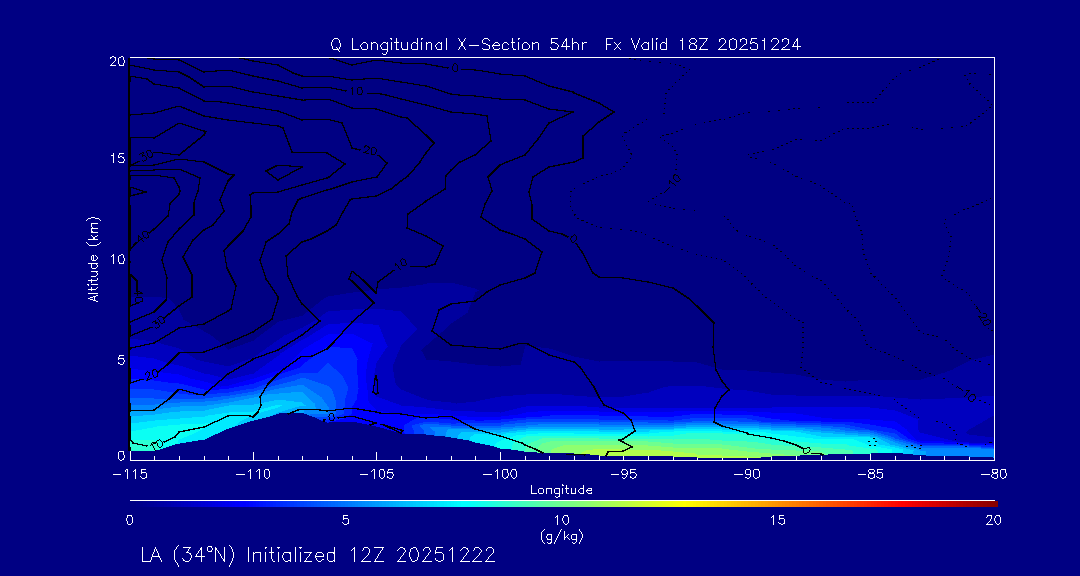Click the -90 longitude tick label
1080x576 pixels.
[747, 475]
